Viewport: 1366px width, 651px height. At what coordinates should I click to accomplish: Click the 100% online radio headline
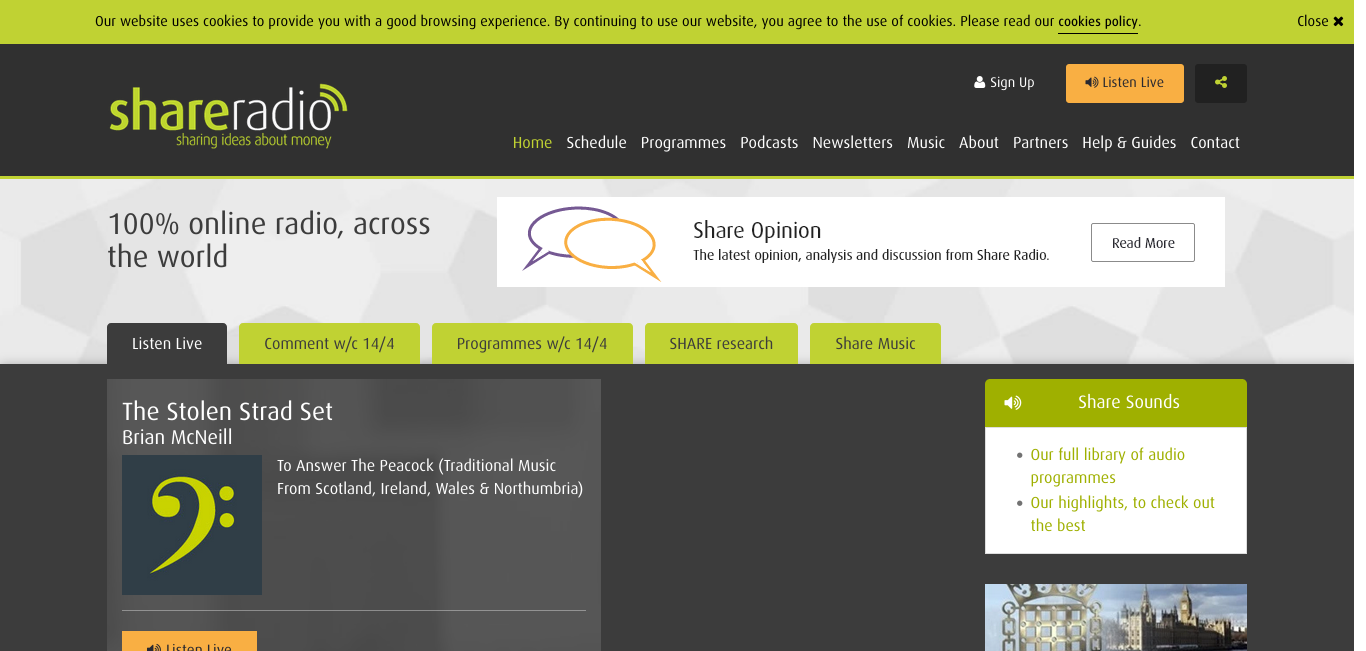pos(269,240)
